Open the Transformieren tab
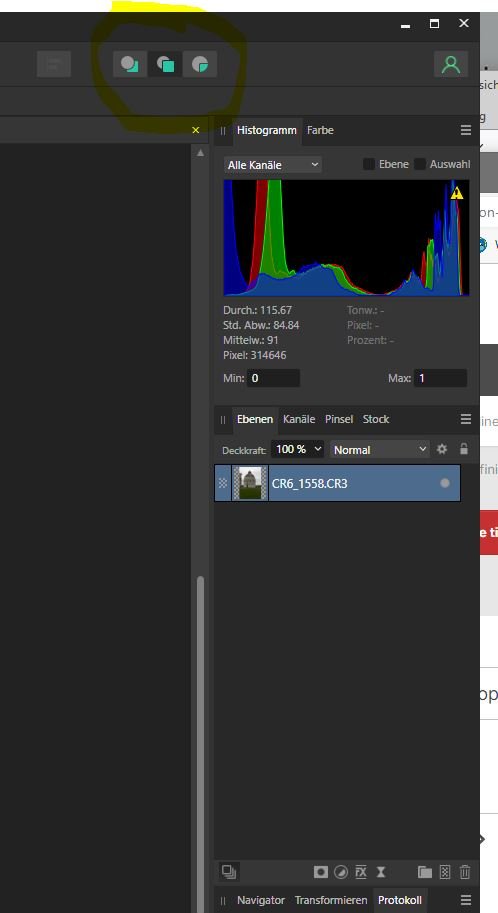The height and width of the screenshot is (913, 498). tap(331, 900)
